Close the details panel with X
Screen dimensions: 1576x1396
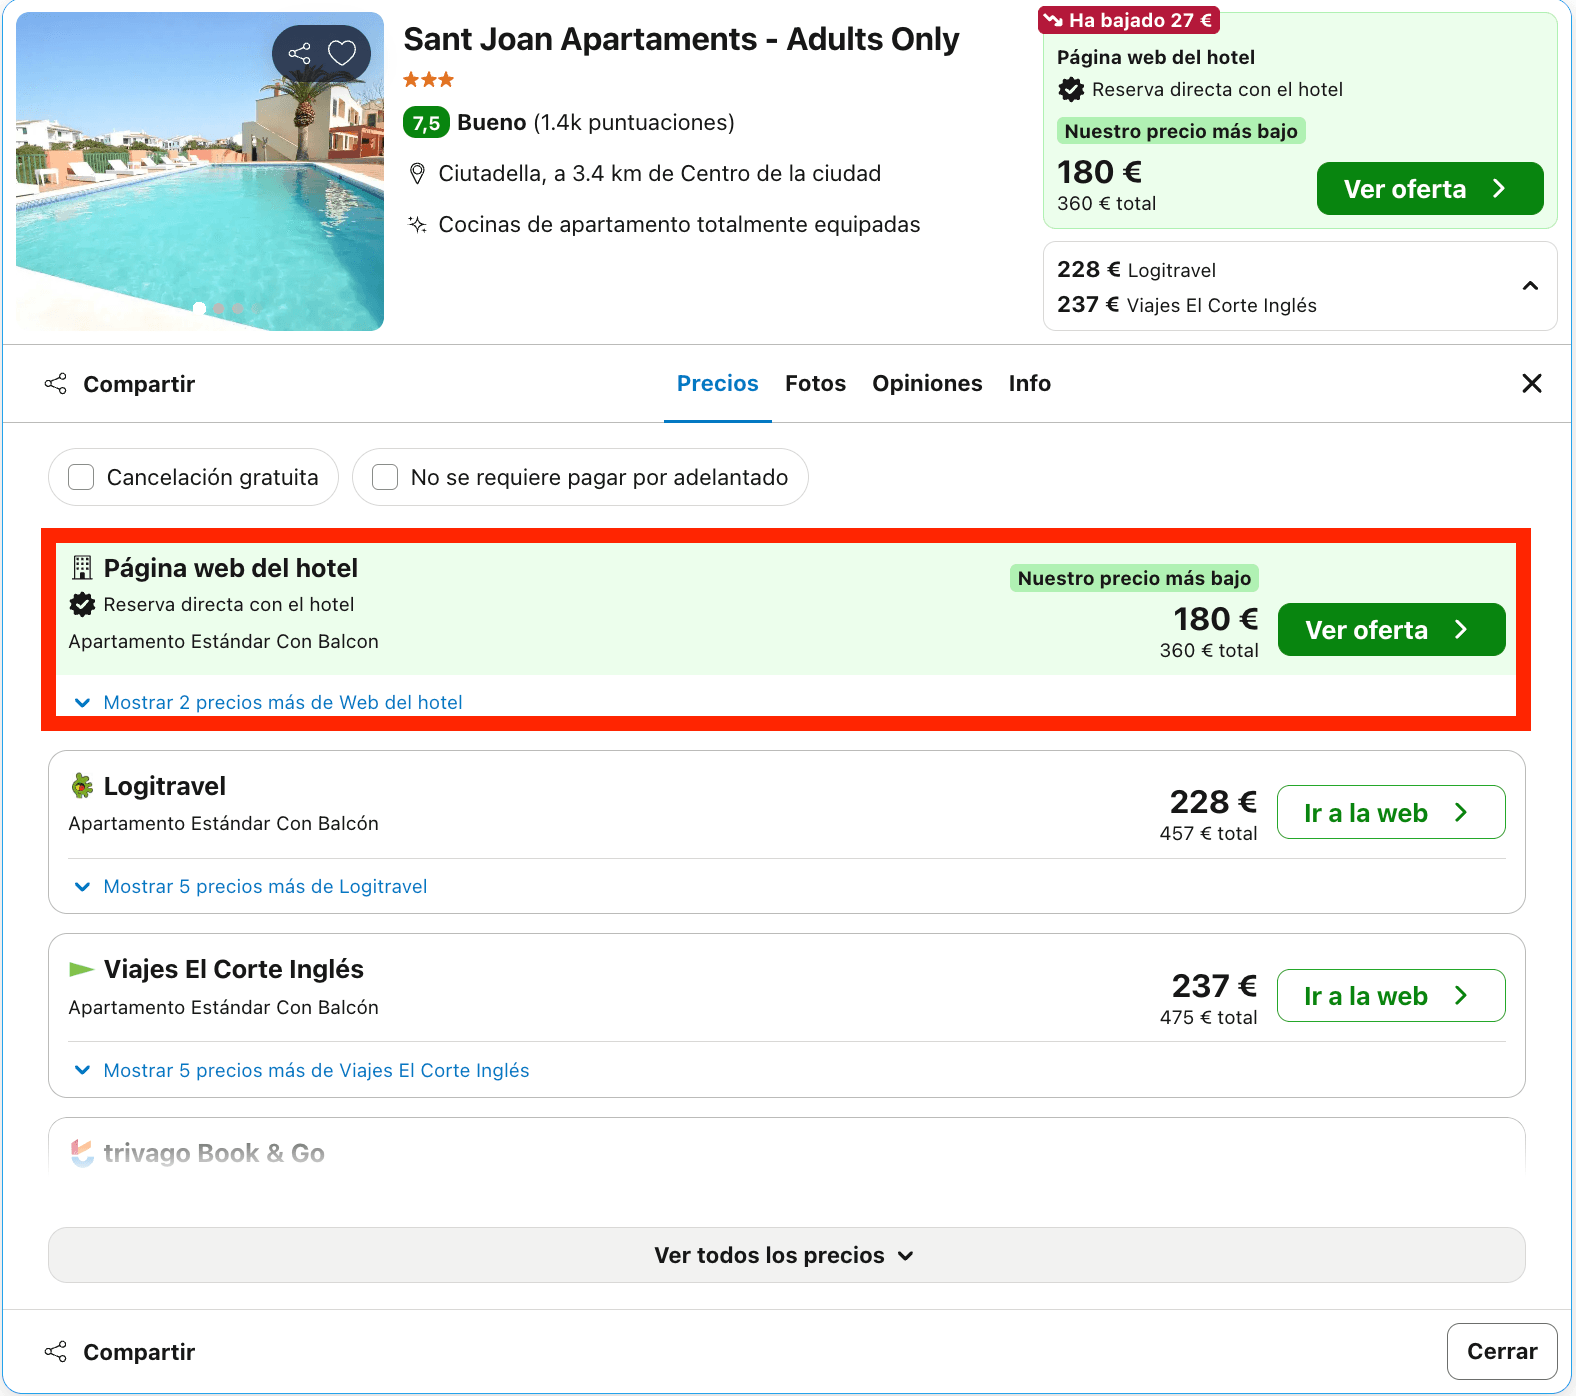coord(1531,384)
